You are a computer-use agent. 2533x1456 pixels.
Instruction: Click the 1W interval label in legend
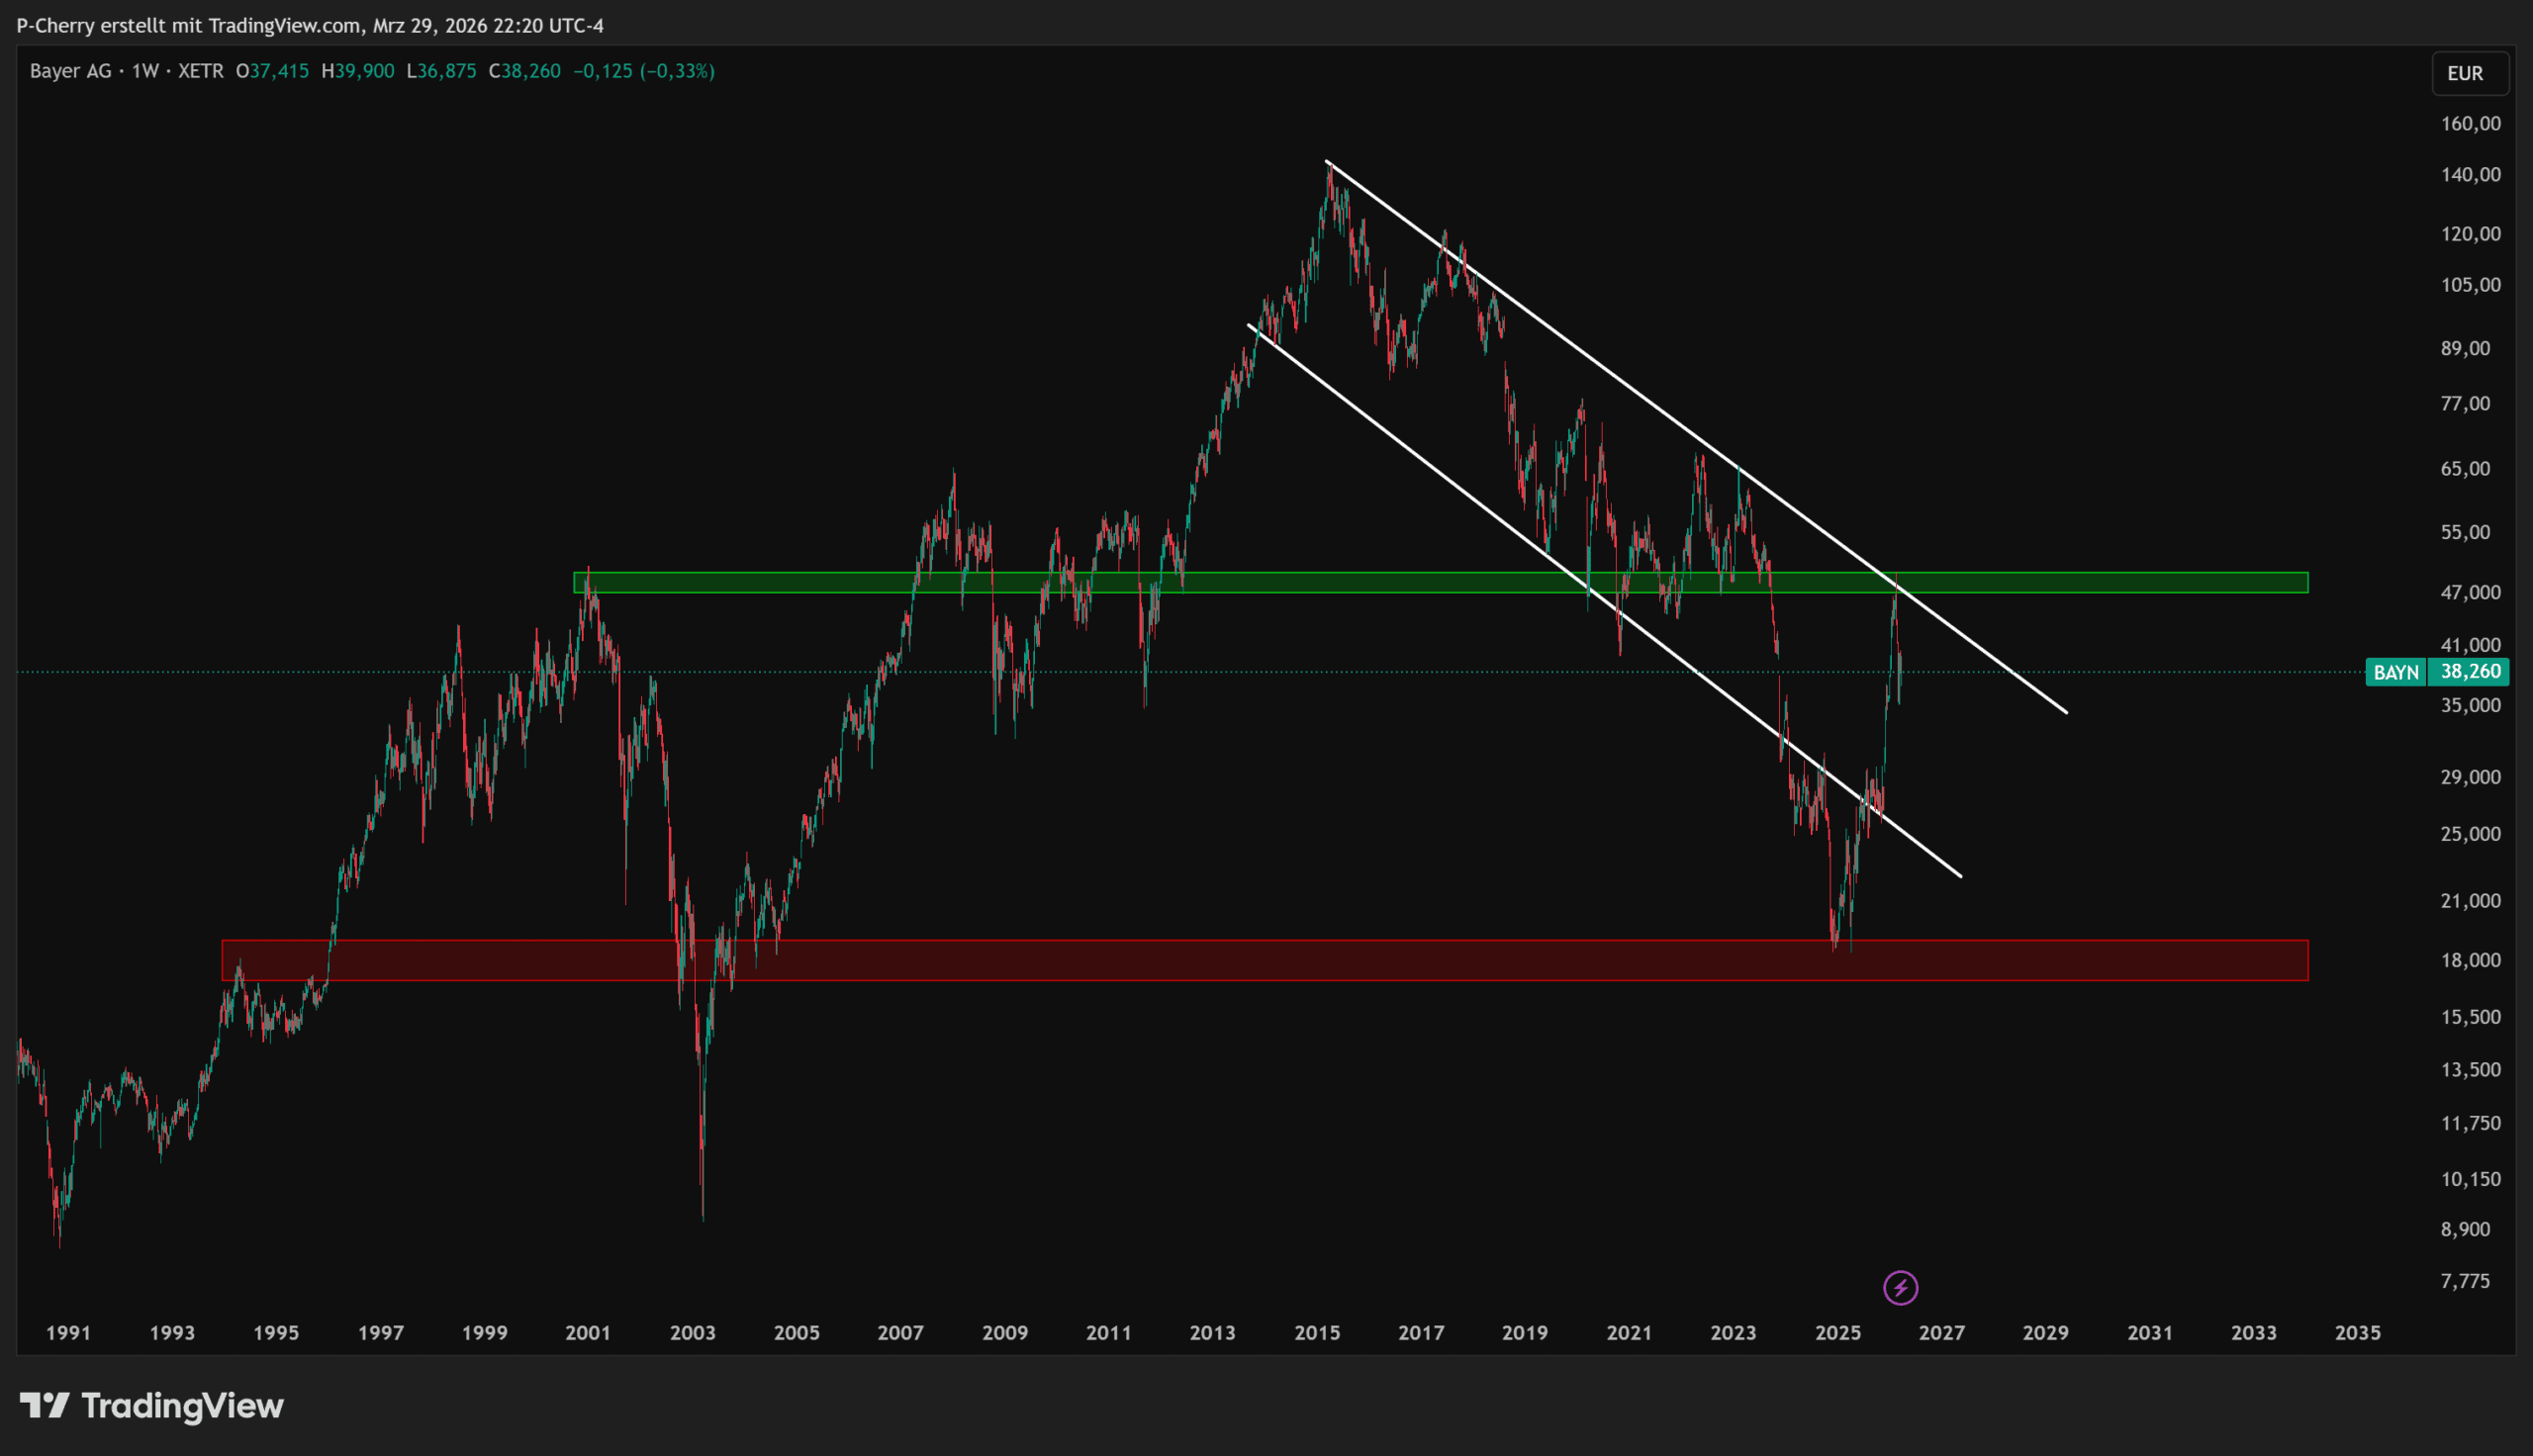145,71
